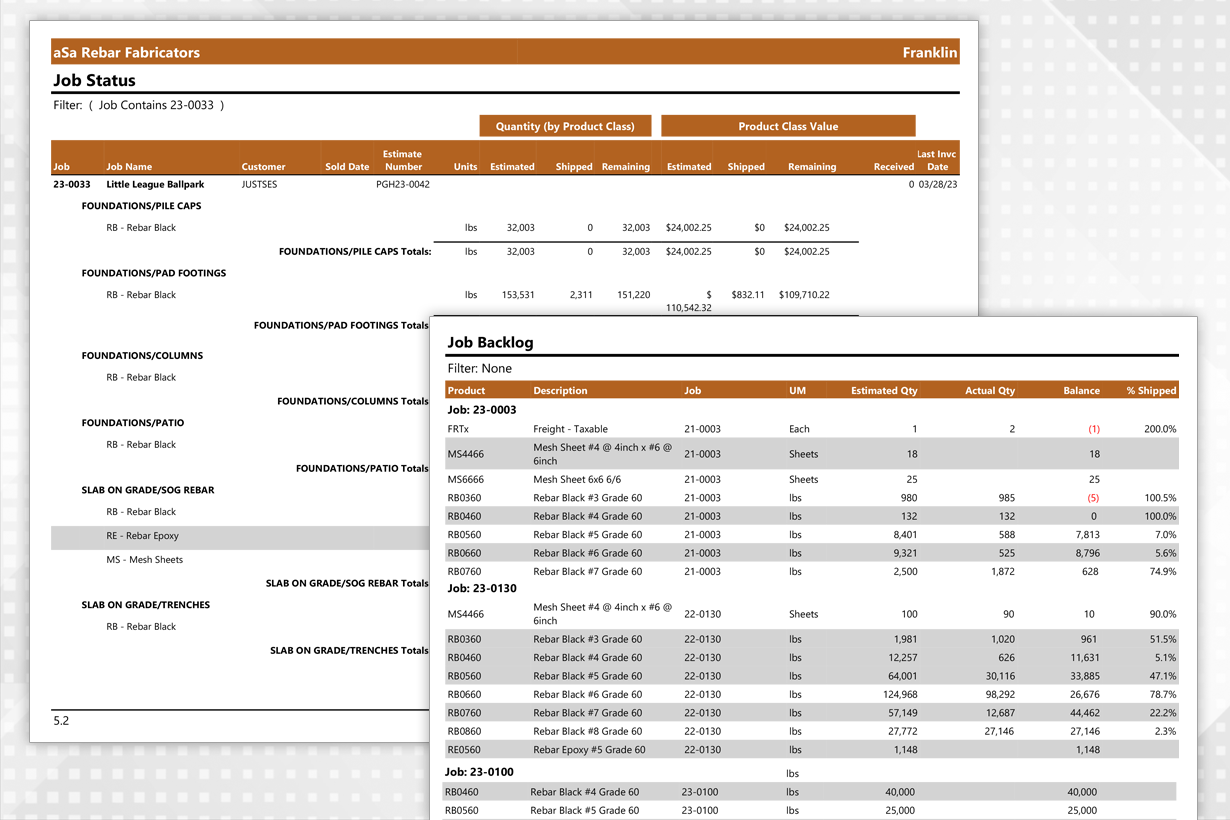Click the Quantity (by Product Class) header
Viewport: 1230px width, 820px height.
click(565, 126)
